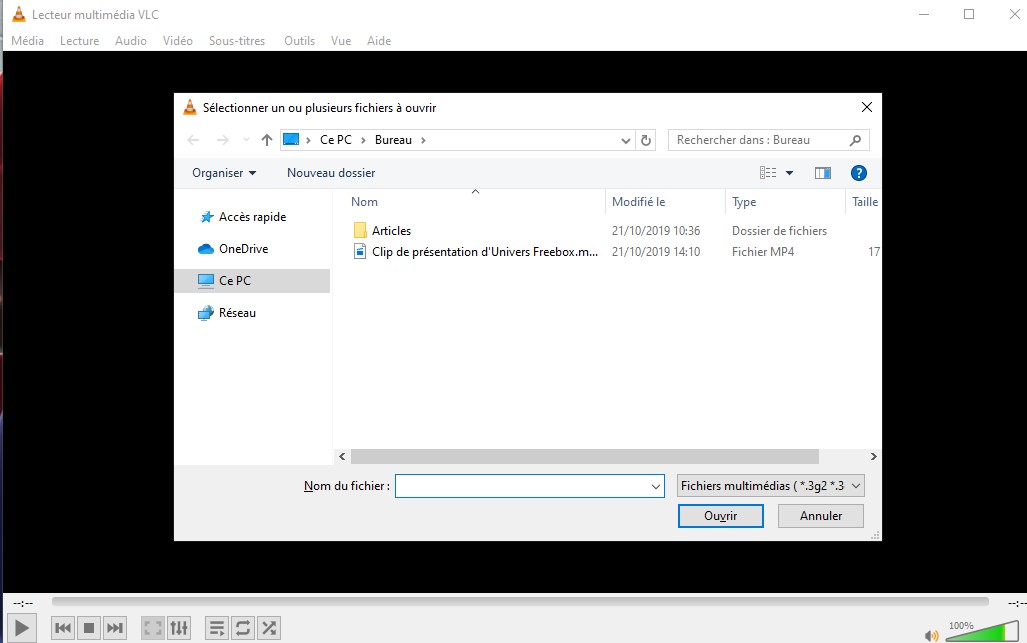The width and height of the screenshot is (1027, 643).
Task: Mute audio via the speaker icon
Action: pyautogui.click(x=931, y=634)
